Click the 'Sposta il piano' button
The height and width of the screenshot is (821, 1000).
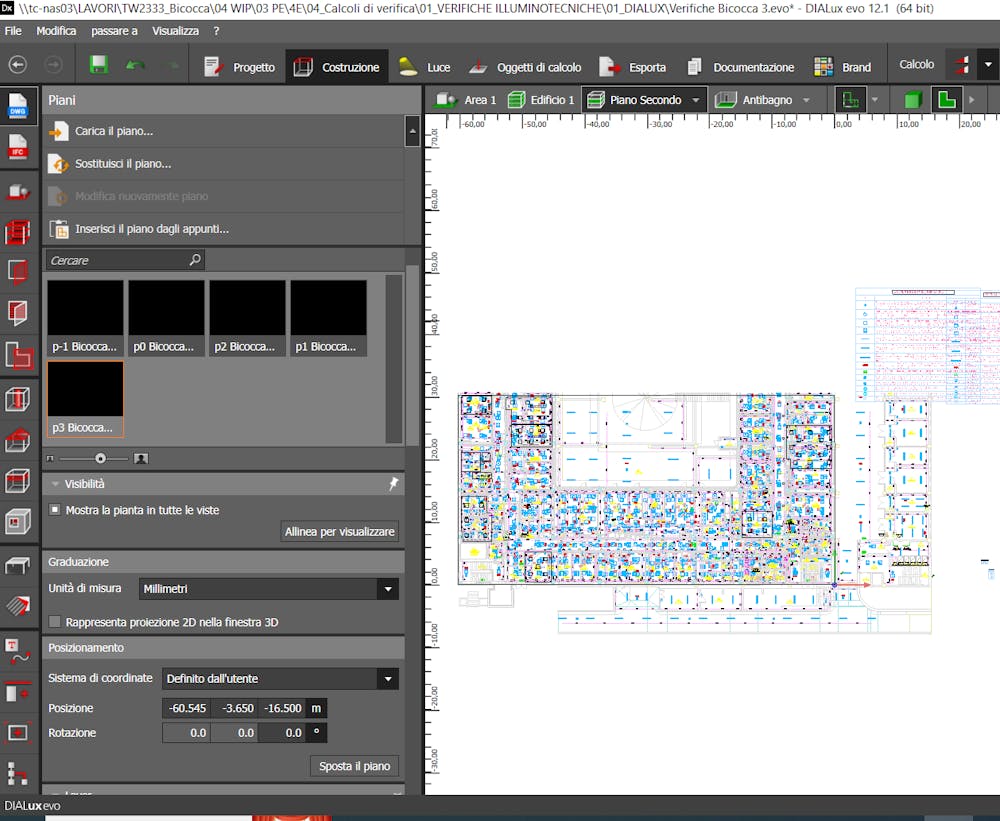click(x=354, y=766)
